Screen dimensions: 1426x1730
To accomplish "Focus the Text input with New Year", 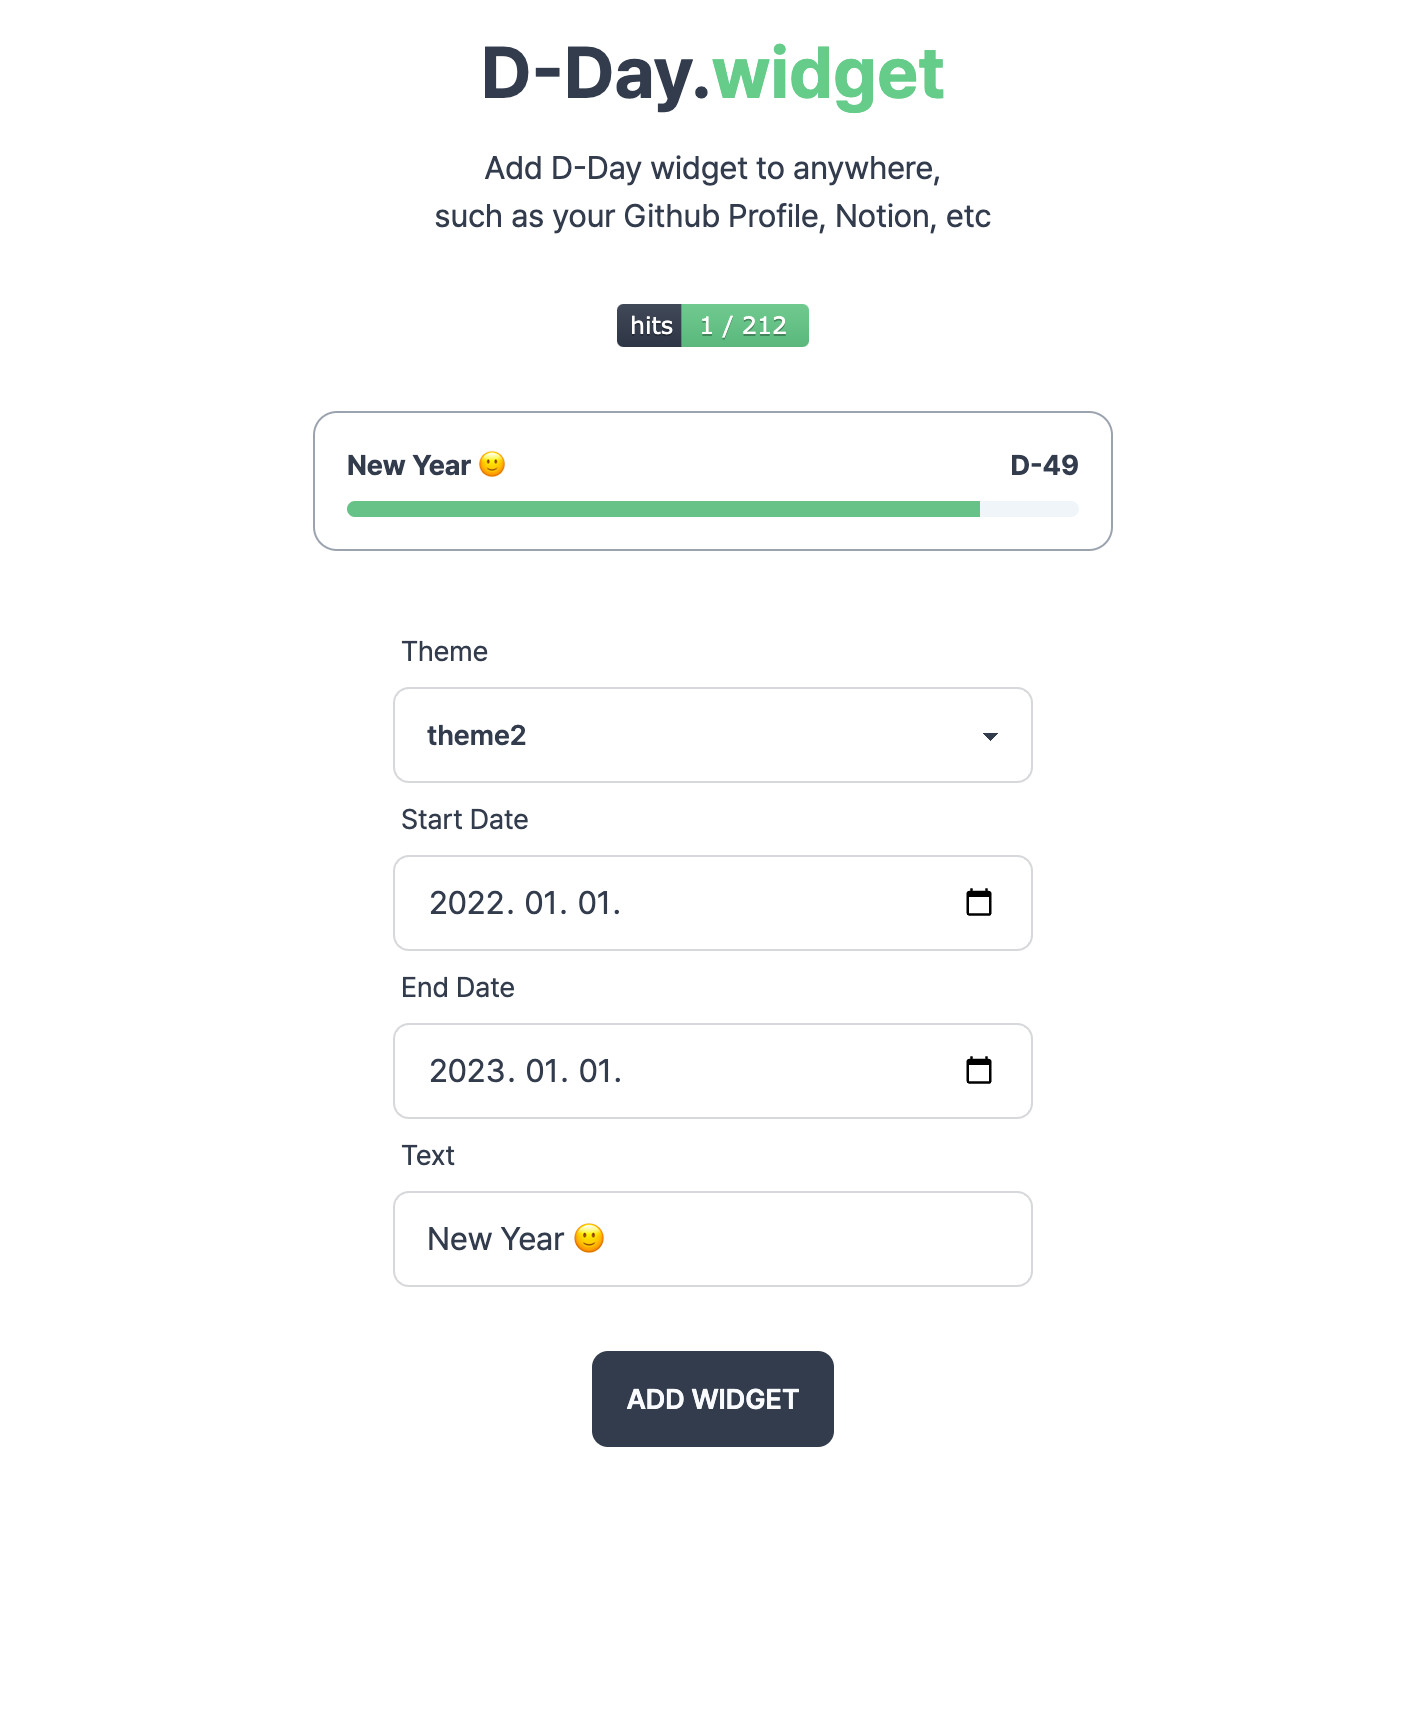I will pos(713,1239).
